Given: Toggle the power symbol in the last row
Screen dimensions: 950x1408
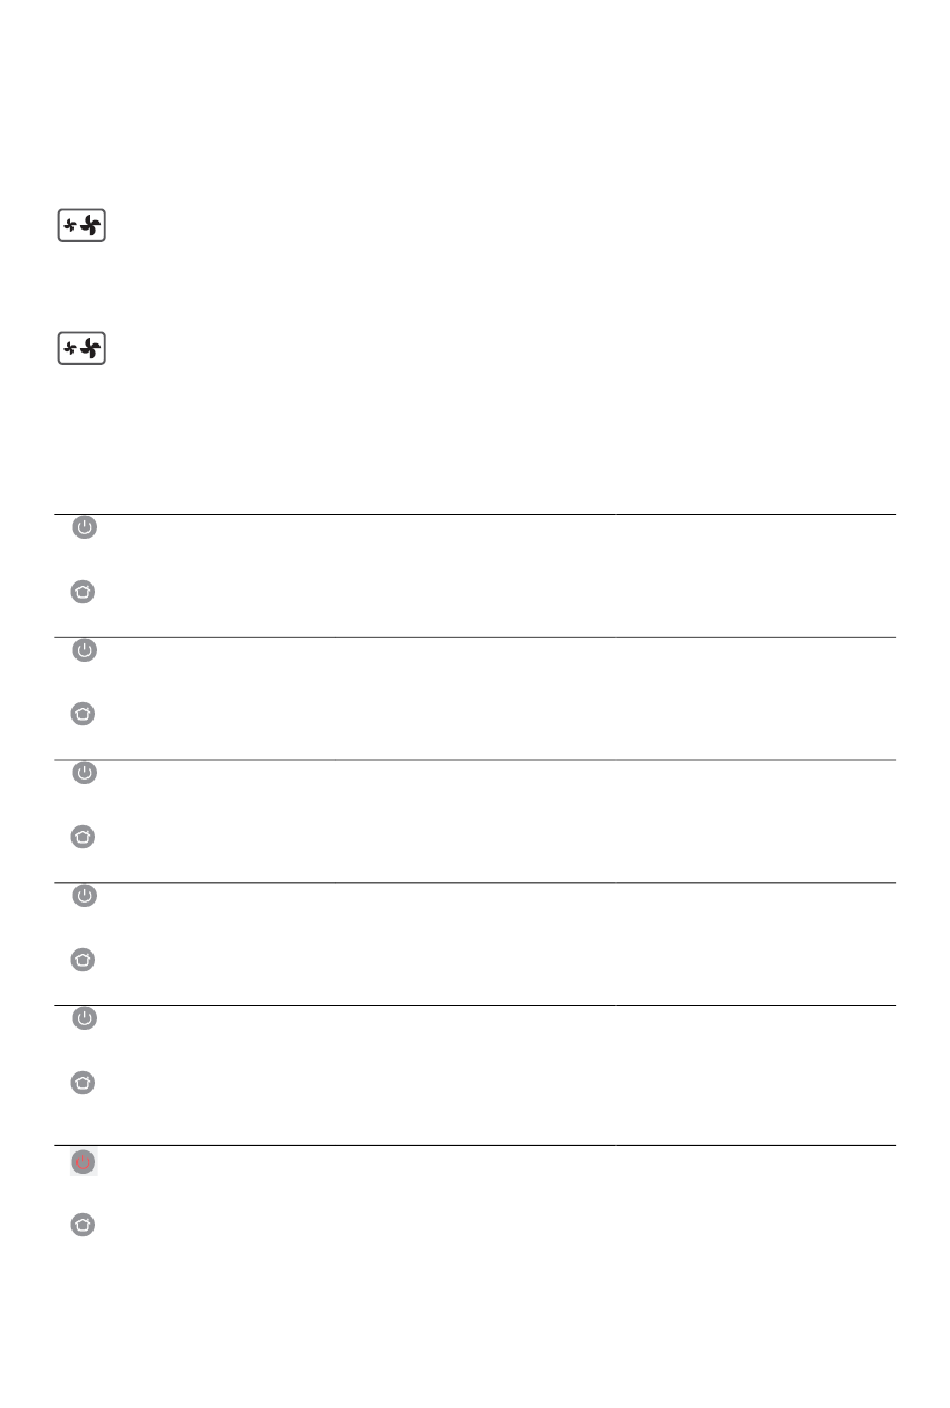Looking at the screenshot, I should [84, 1162].
